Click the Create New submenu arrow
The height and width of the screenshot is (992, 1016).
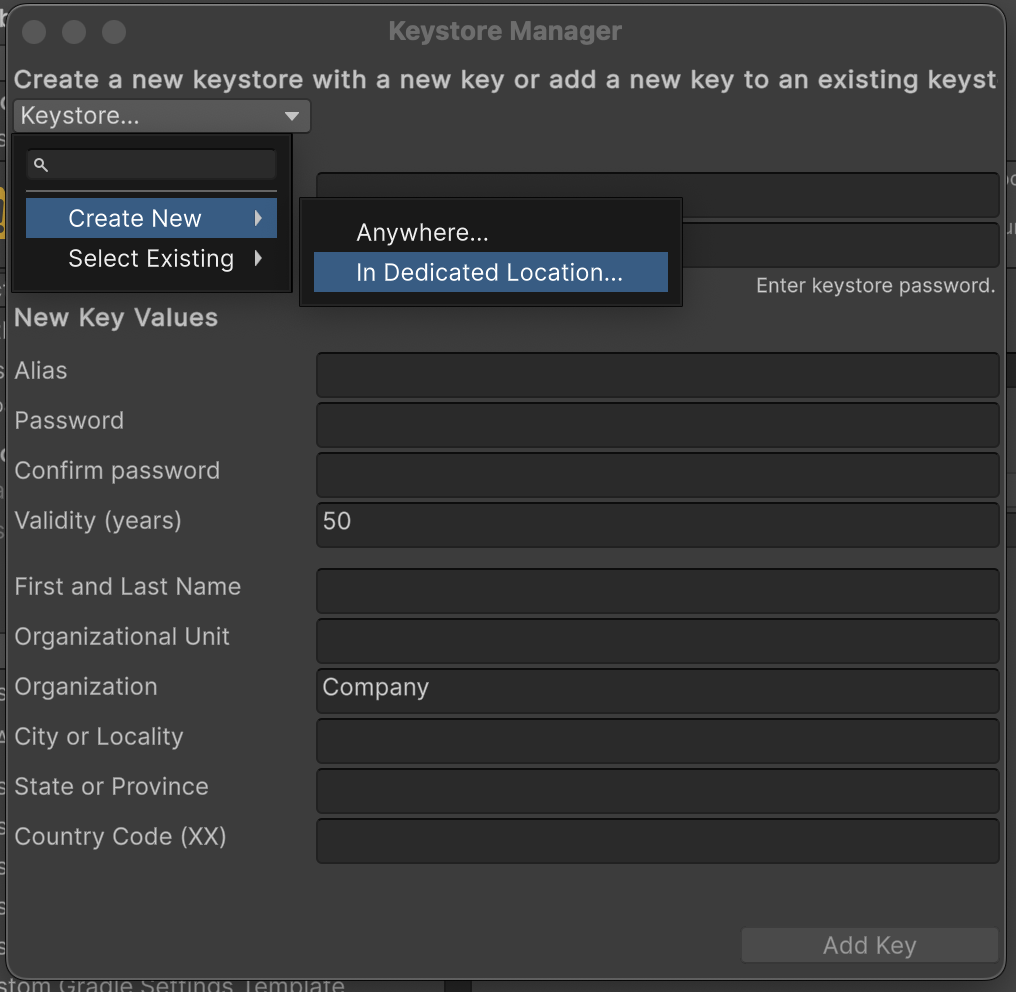point(259,218)
